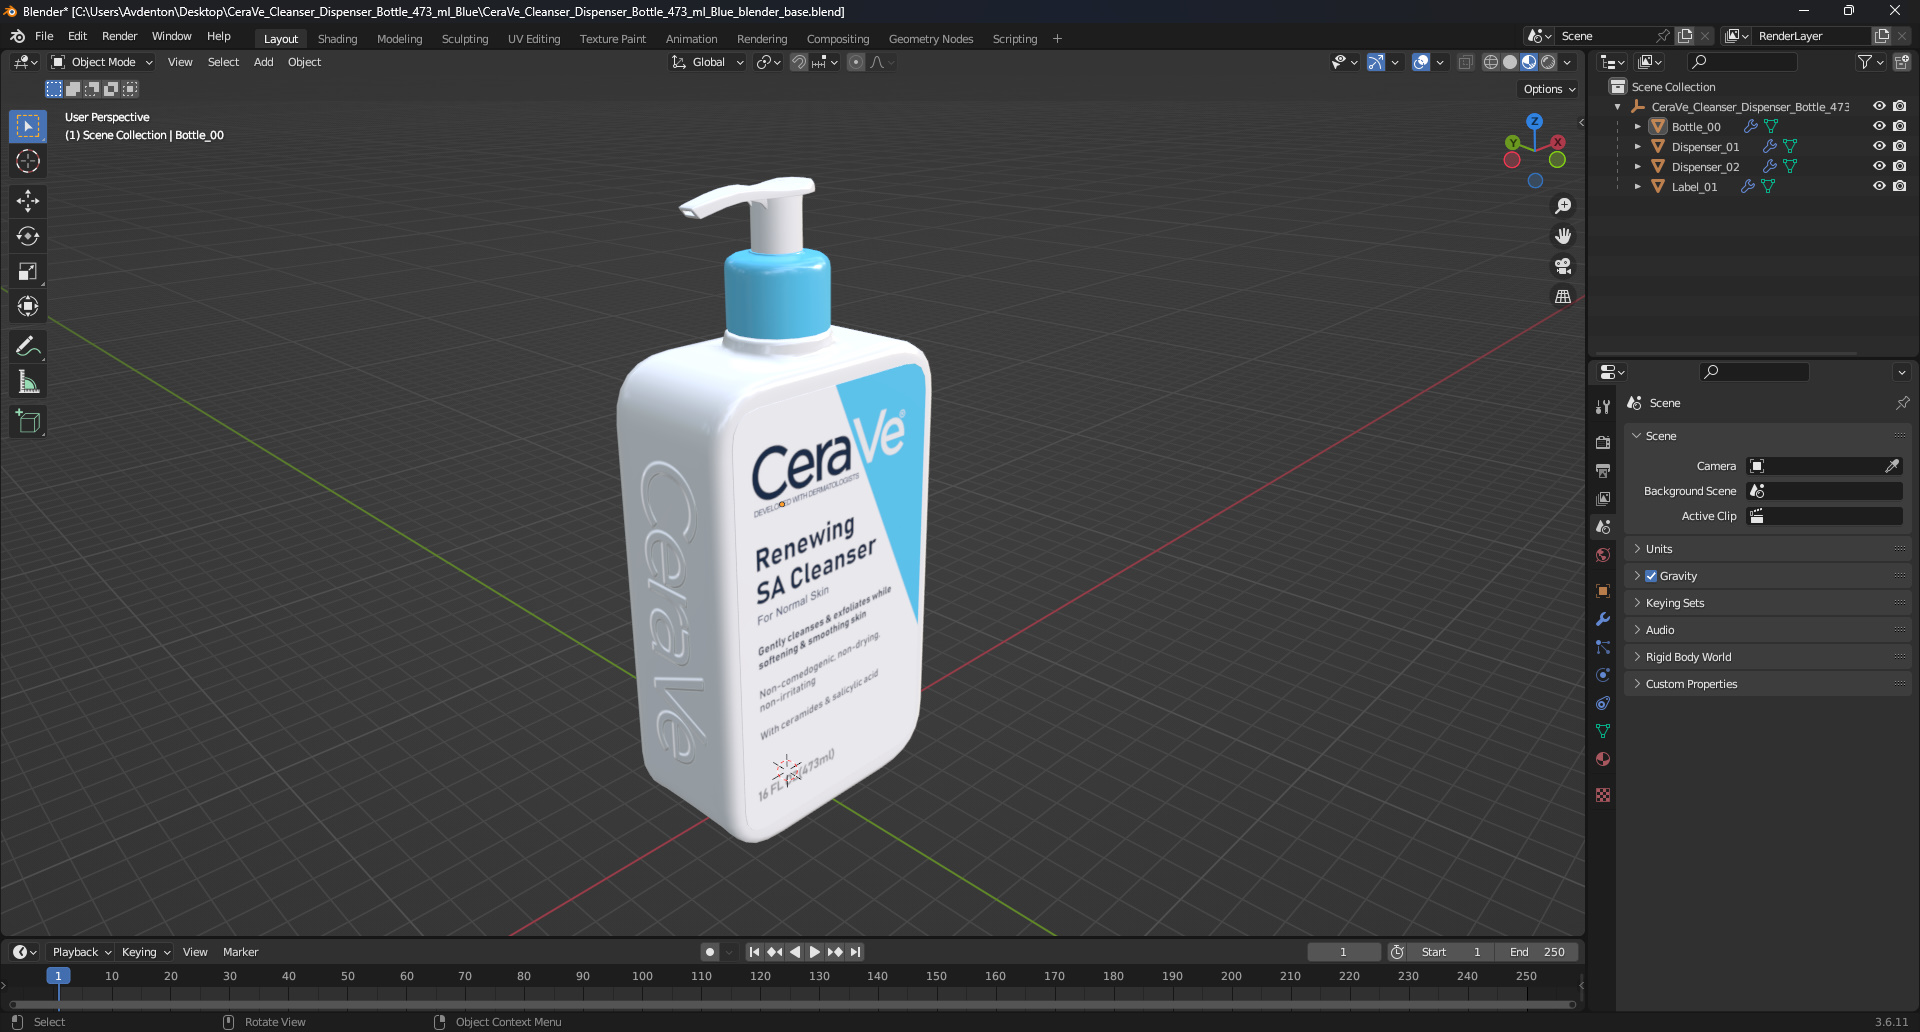The width and height of the screenshot is (1920, 1032).
Task: Open the Render menu
Action: [119, 36]
